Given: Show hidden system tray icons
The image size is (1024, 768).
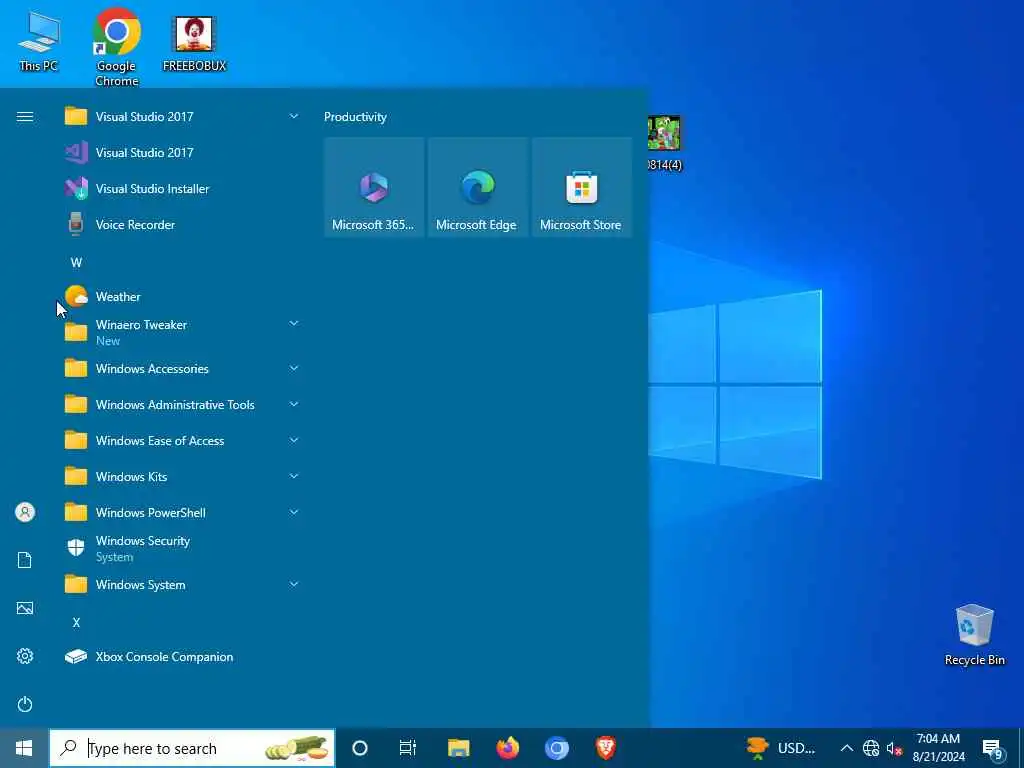Looking at the screenshot, I should pyautogui.click(x=846, y=748).
